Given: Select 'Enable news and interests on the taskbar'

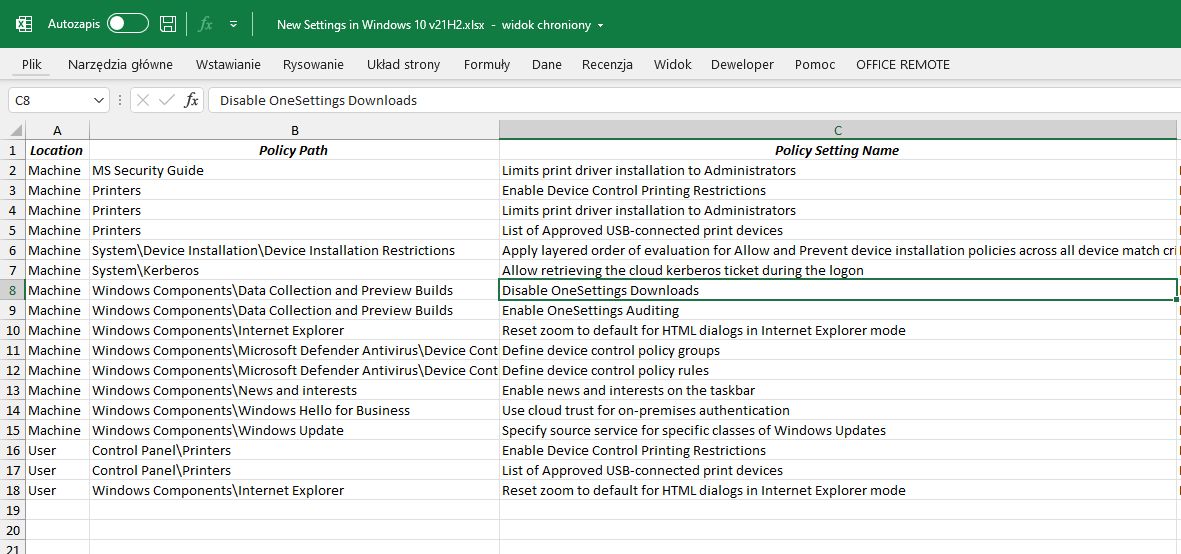Looking at the screenshot, I should point(838,390).
